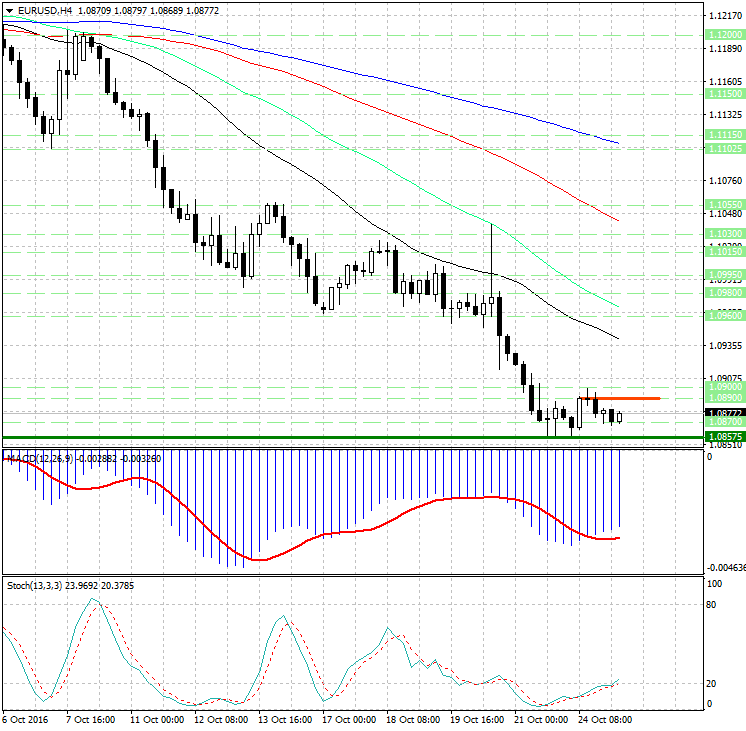Screen dimensions: 746x731
Task: Select the 1.08575 support level label
Action: [x=724, y=437]
